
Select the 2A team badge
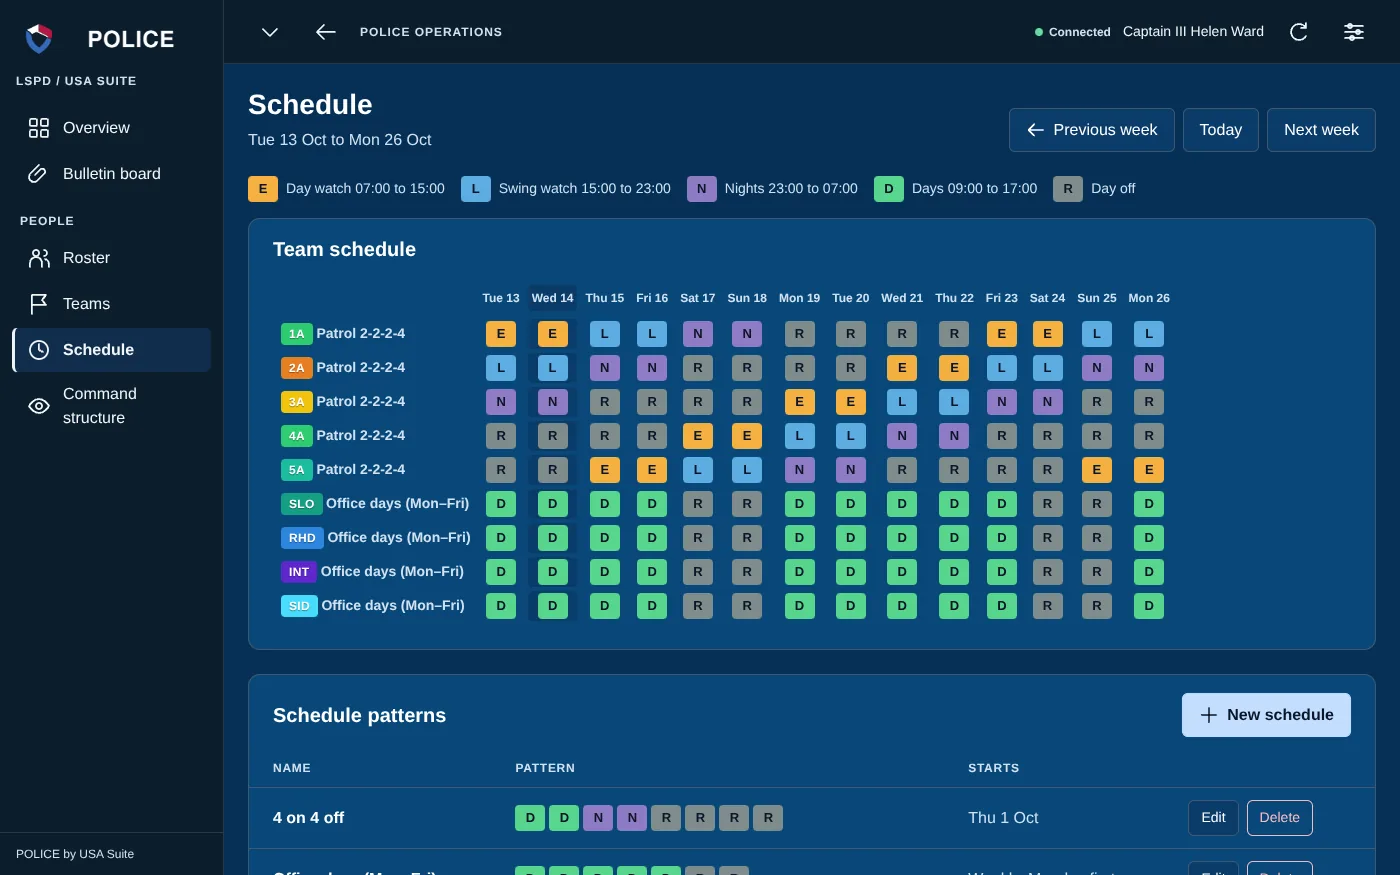297,368
